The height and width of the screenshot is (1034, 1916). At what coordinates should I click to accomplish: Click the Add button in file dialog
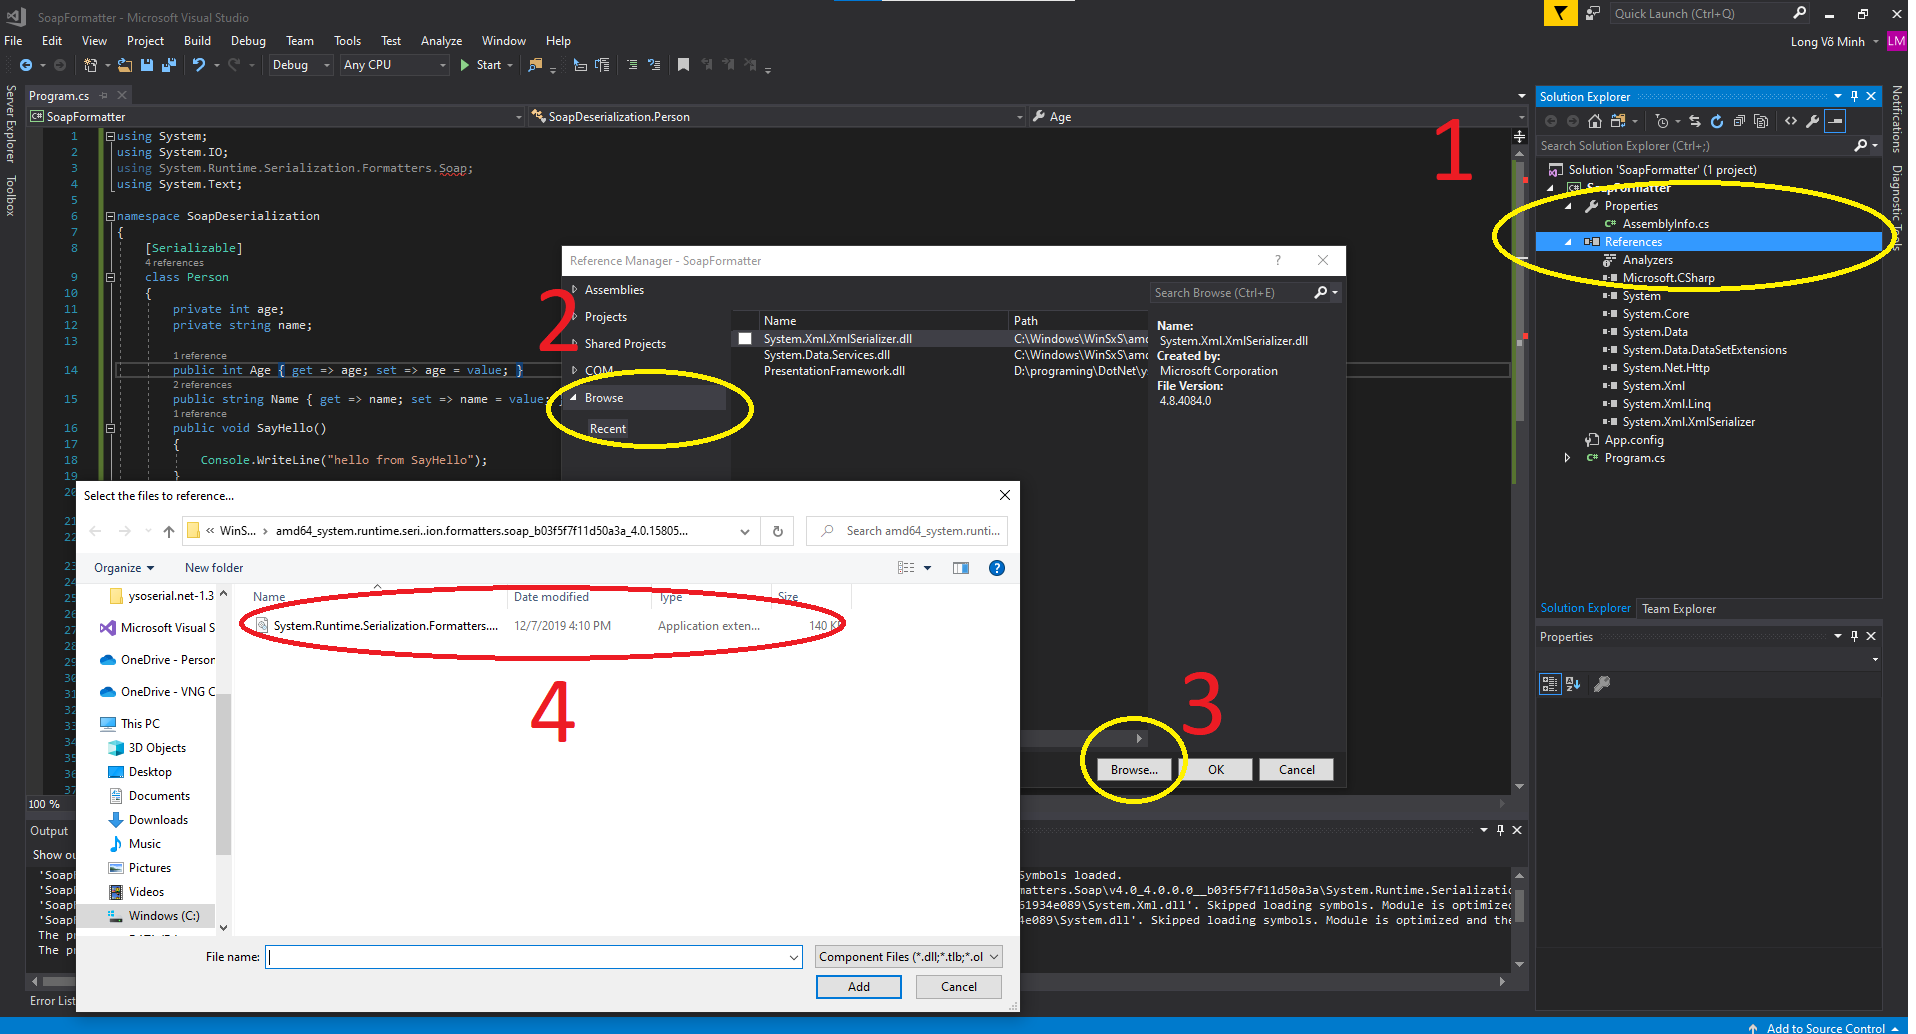pyautogui.click(x=859, y=987)
